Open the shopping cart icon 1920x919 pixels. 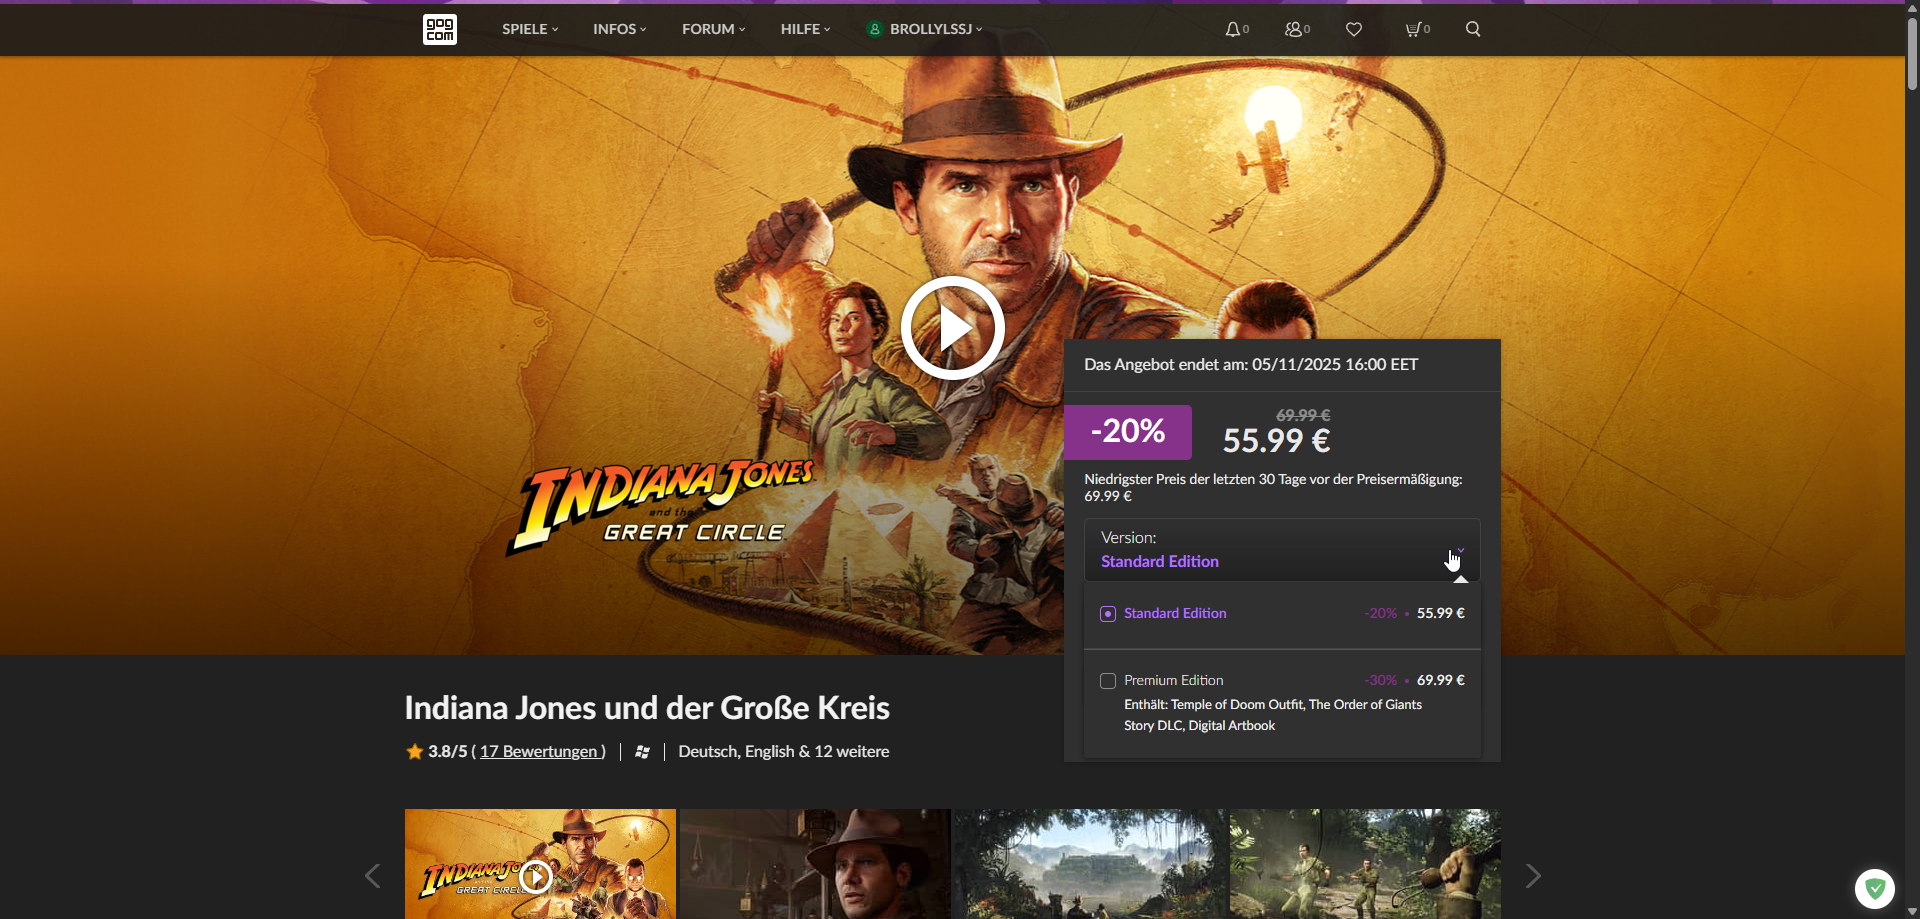coord(1417,29)
